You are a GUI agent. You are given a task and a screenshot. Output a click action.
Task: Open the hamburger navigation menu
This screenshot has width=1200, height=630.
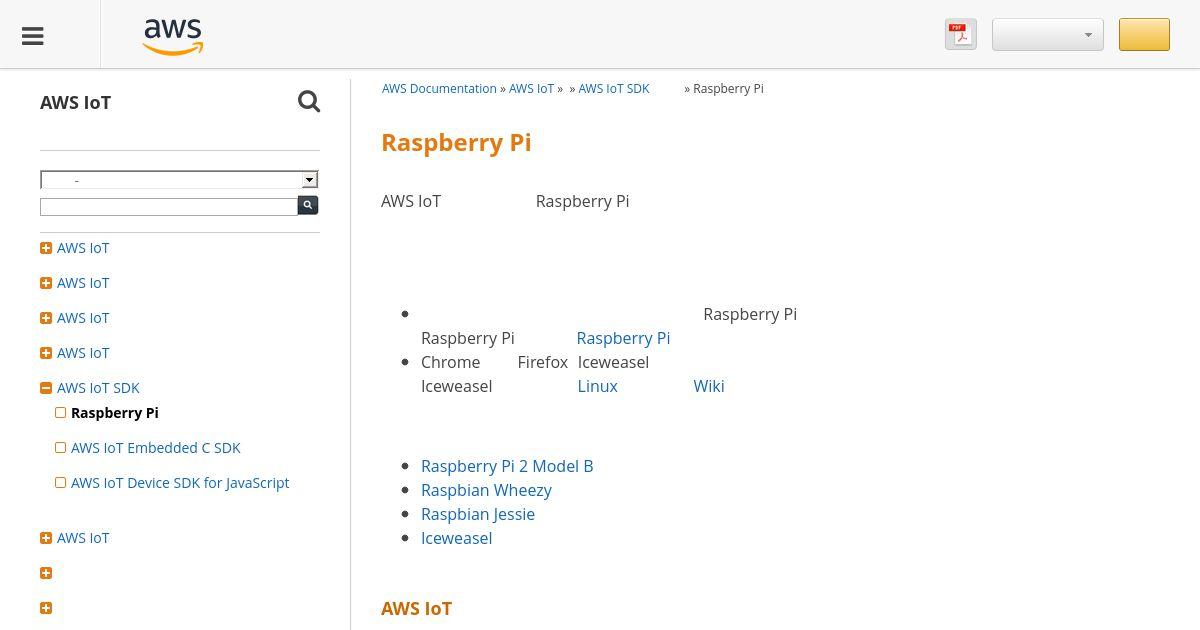point(33,36)
